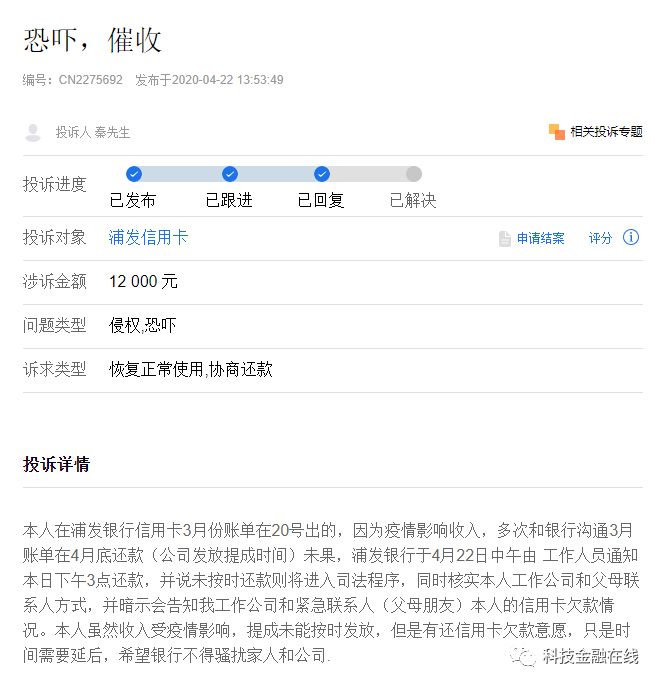
Task: Click the gray complainant avatar icon
Action: point(33,132)
